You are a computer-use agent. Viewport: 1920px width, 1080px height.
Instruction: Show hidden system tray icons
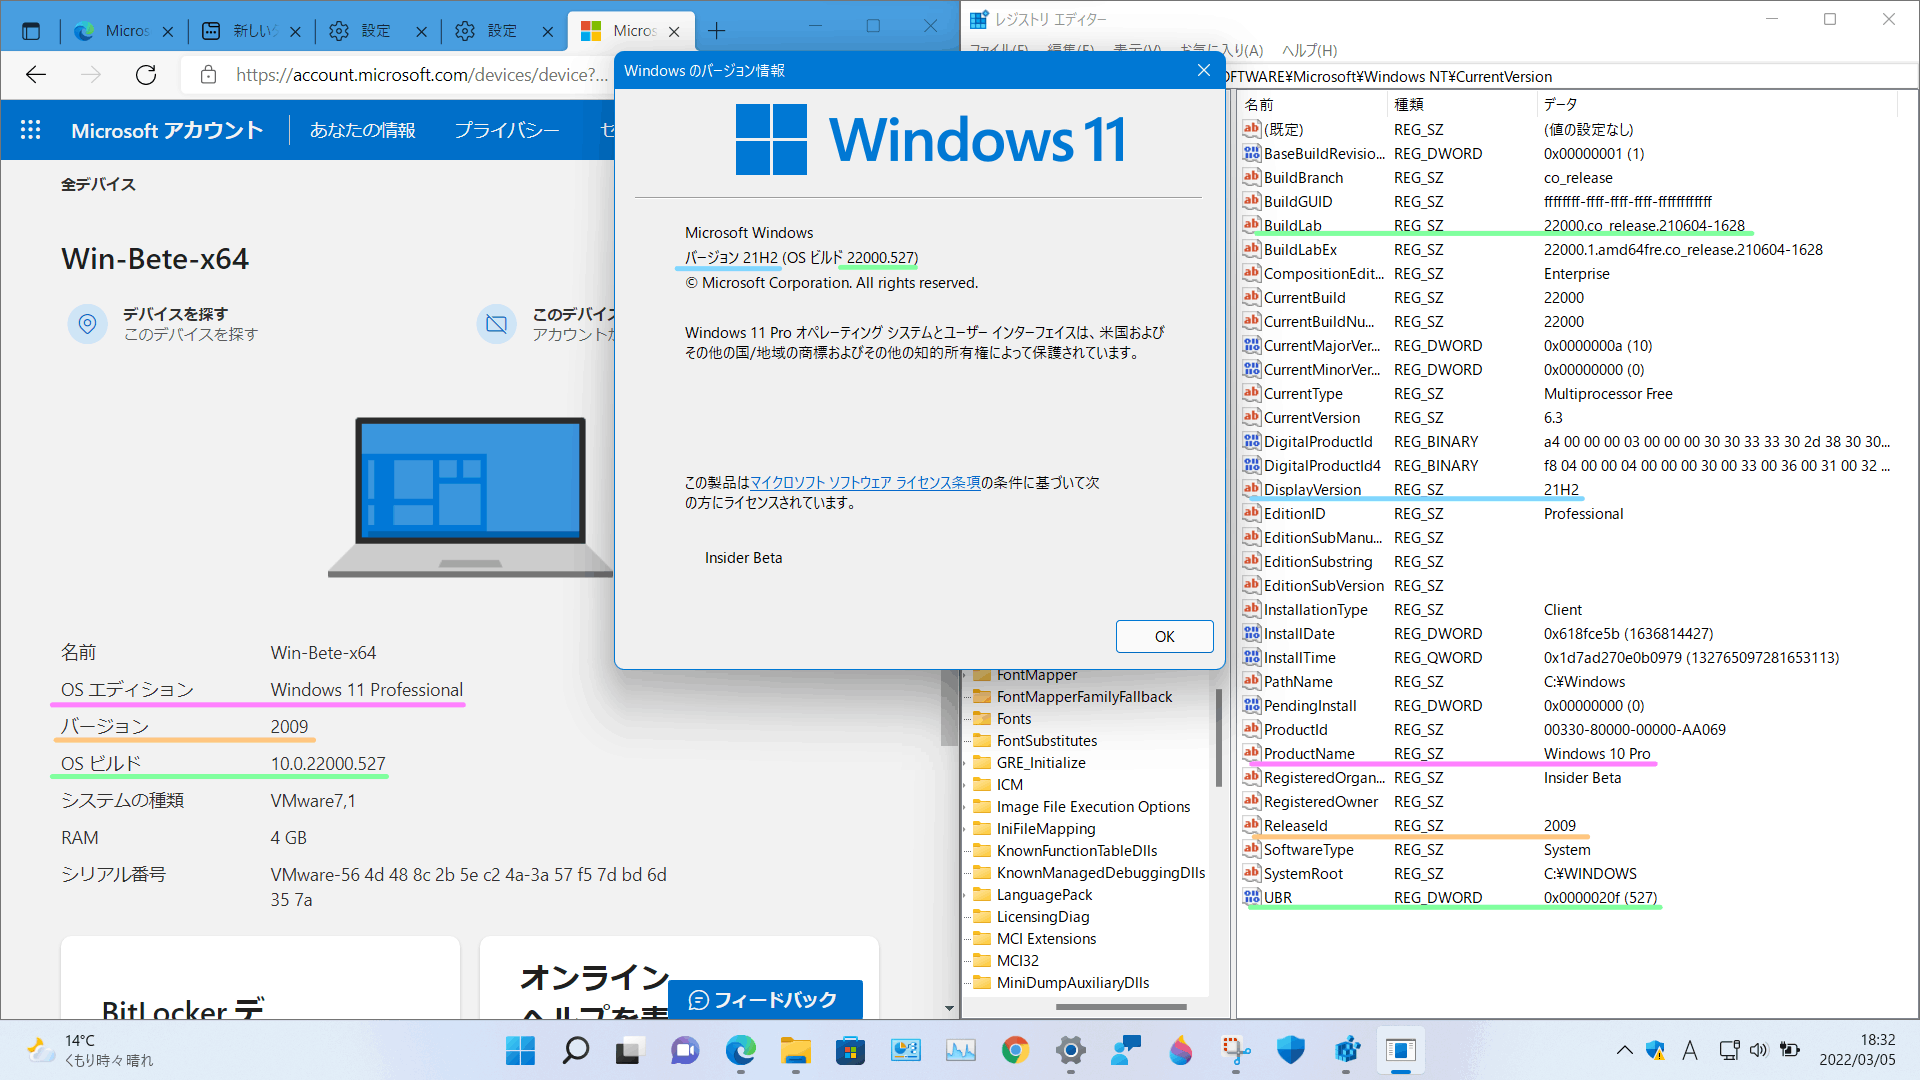coord(1624,1051)
